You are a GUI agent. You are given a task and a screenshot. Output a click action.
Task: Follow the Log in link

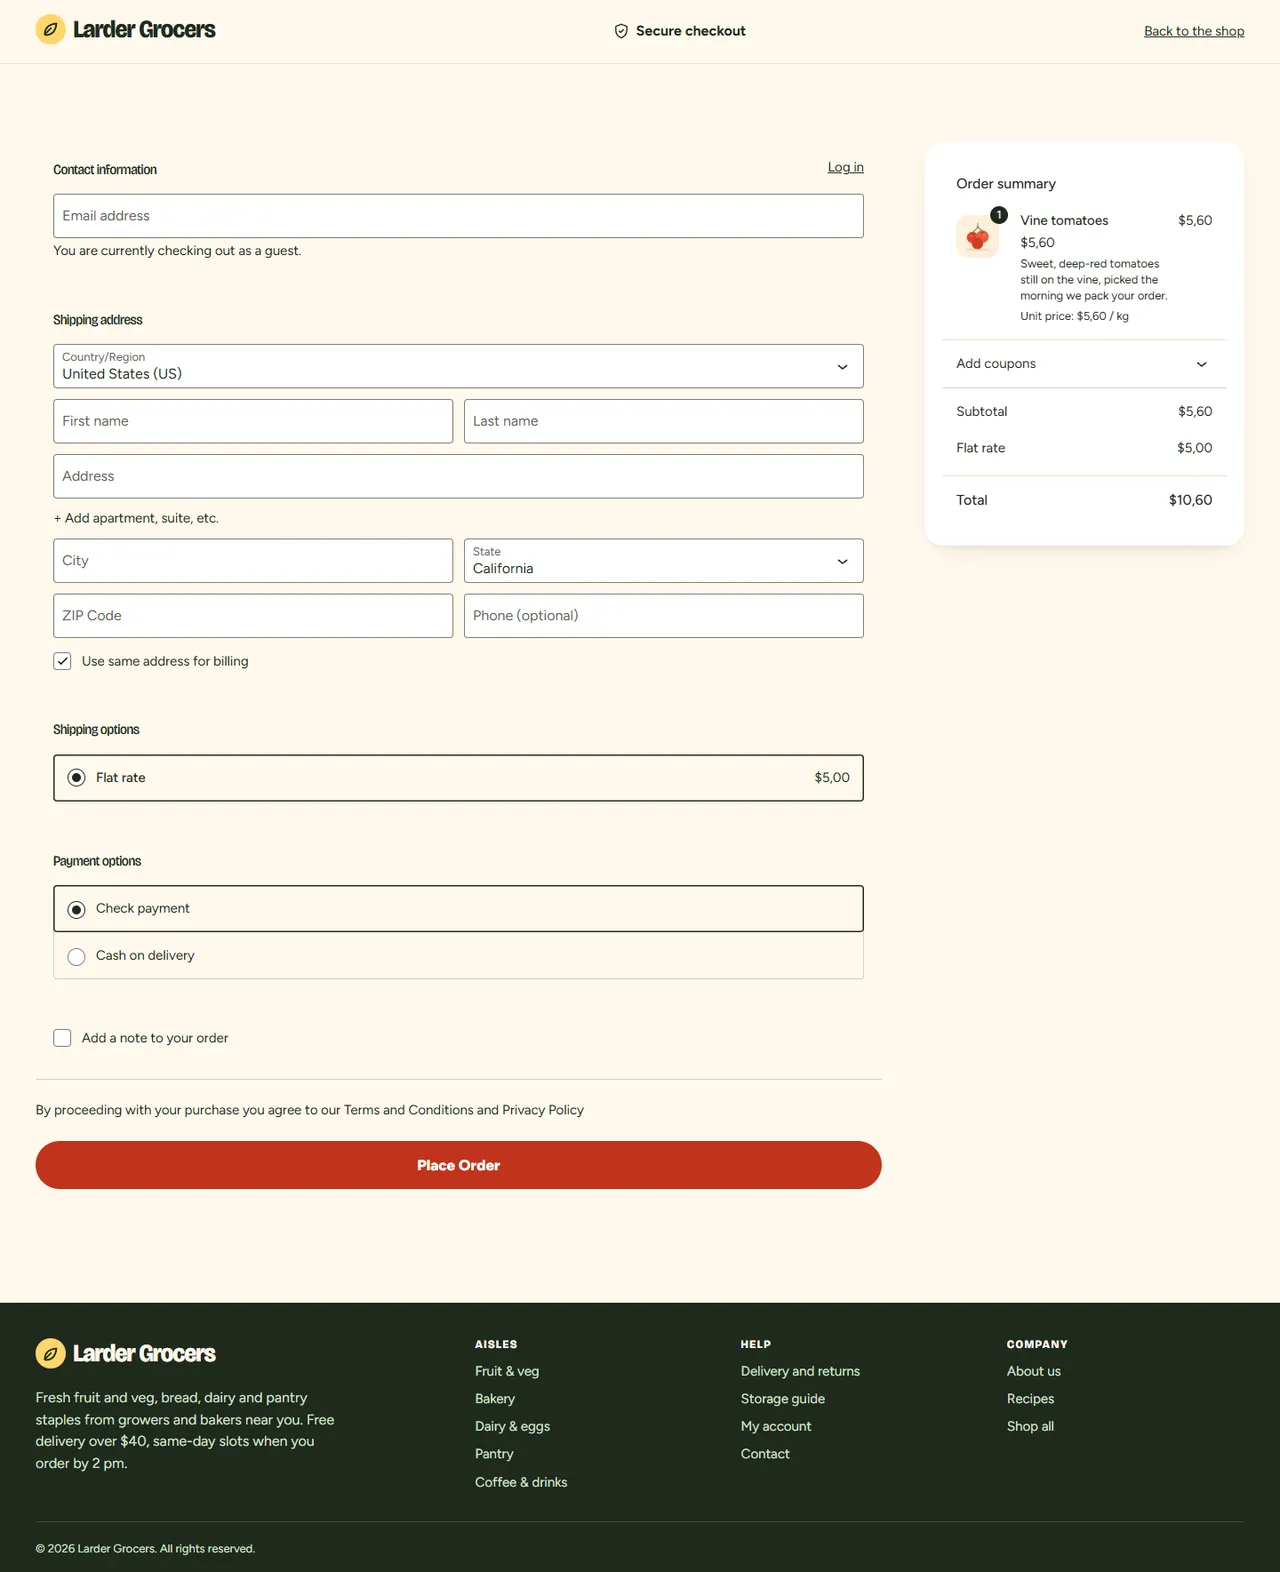click(x=845, y=167)
